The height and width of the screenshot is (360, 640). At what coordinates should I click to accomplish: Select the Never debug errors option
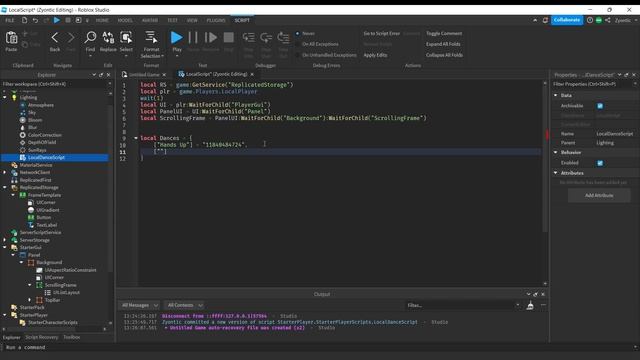pyautogui.click(x=298, y=33)
